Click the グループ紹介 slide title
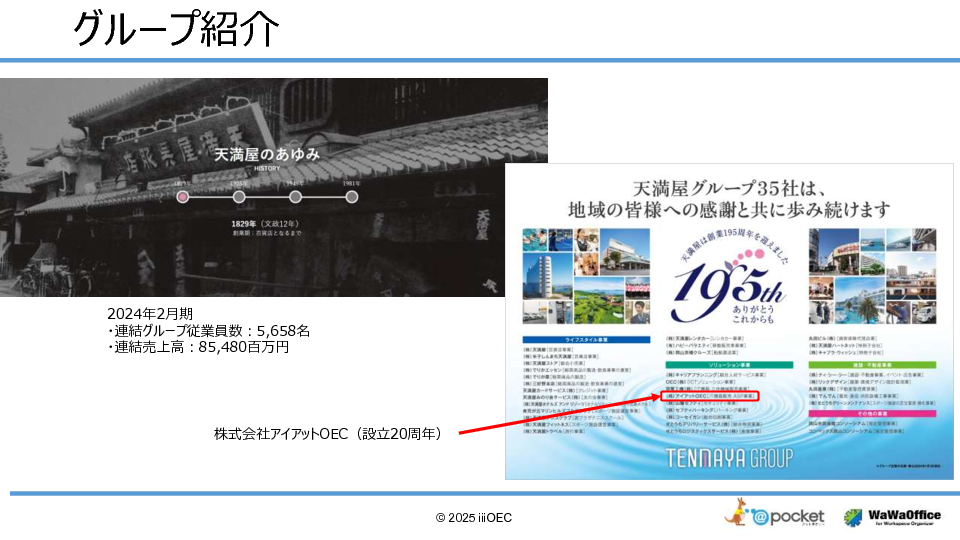The width and height of the screenshot is (960, 540). pos(175,30)
